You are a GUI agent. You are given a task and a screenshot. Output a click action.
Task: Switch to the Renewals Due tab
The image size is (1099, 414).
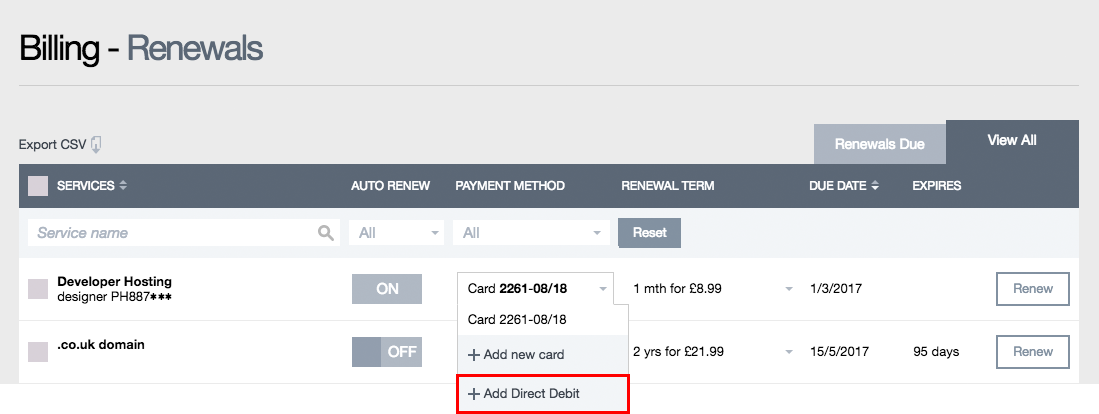pyautogui.click(x=879, y=144)
